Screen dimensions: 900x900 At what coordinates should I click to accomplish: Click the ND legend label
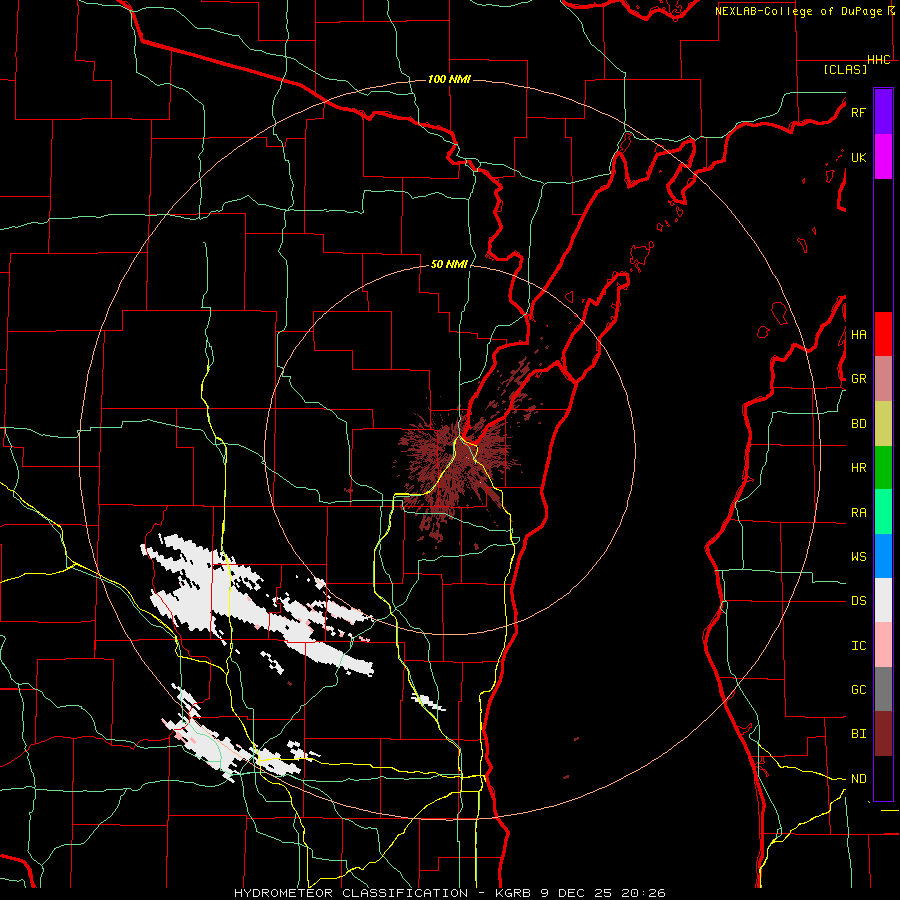(x=858, y=779)
